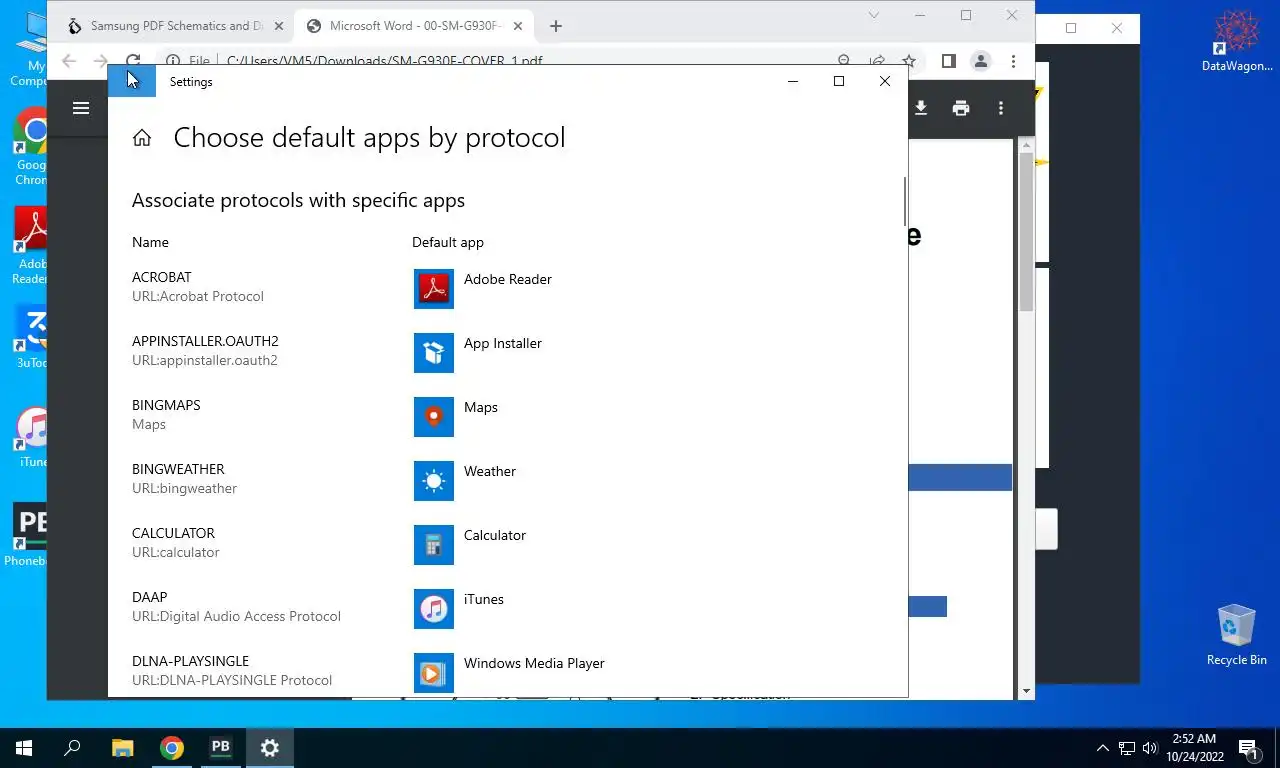Click the Calculator icon for CALCULATOR protocol

click(433, 545)
